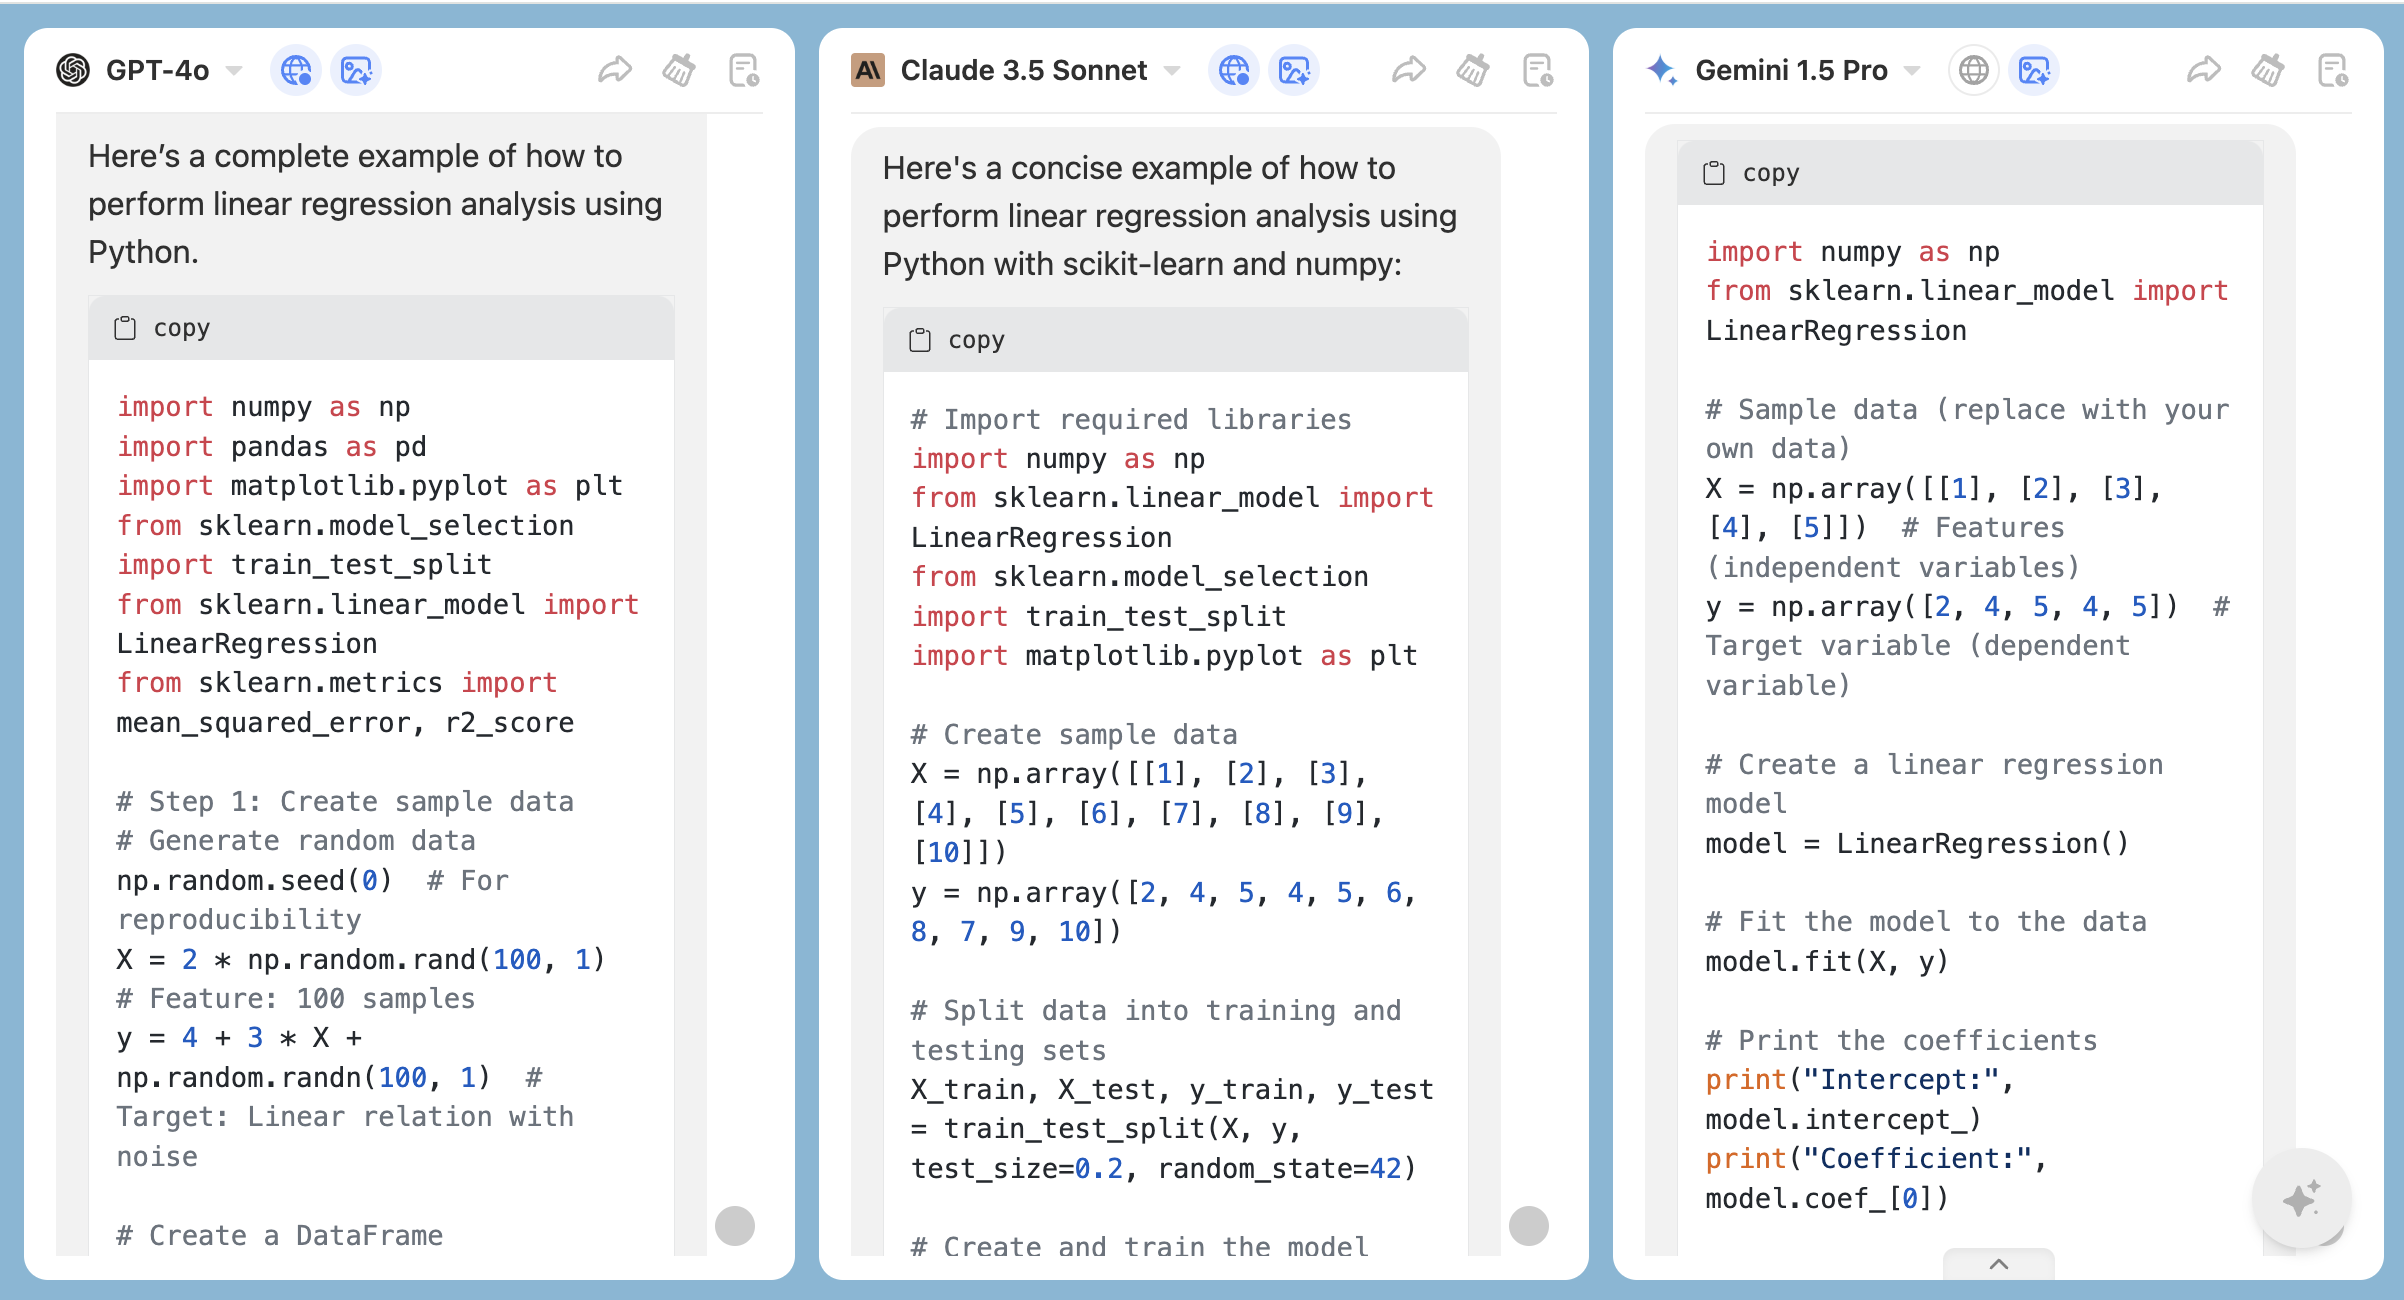Click share arrow in GPT-4o panel
The width and height of the screenshot is (2404, 1300).
pos(614,70)
